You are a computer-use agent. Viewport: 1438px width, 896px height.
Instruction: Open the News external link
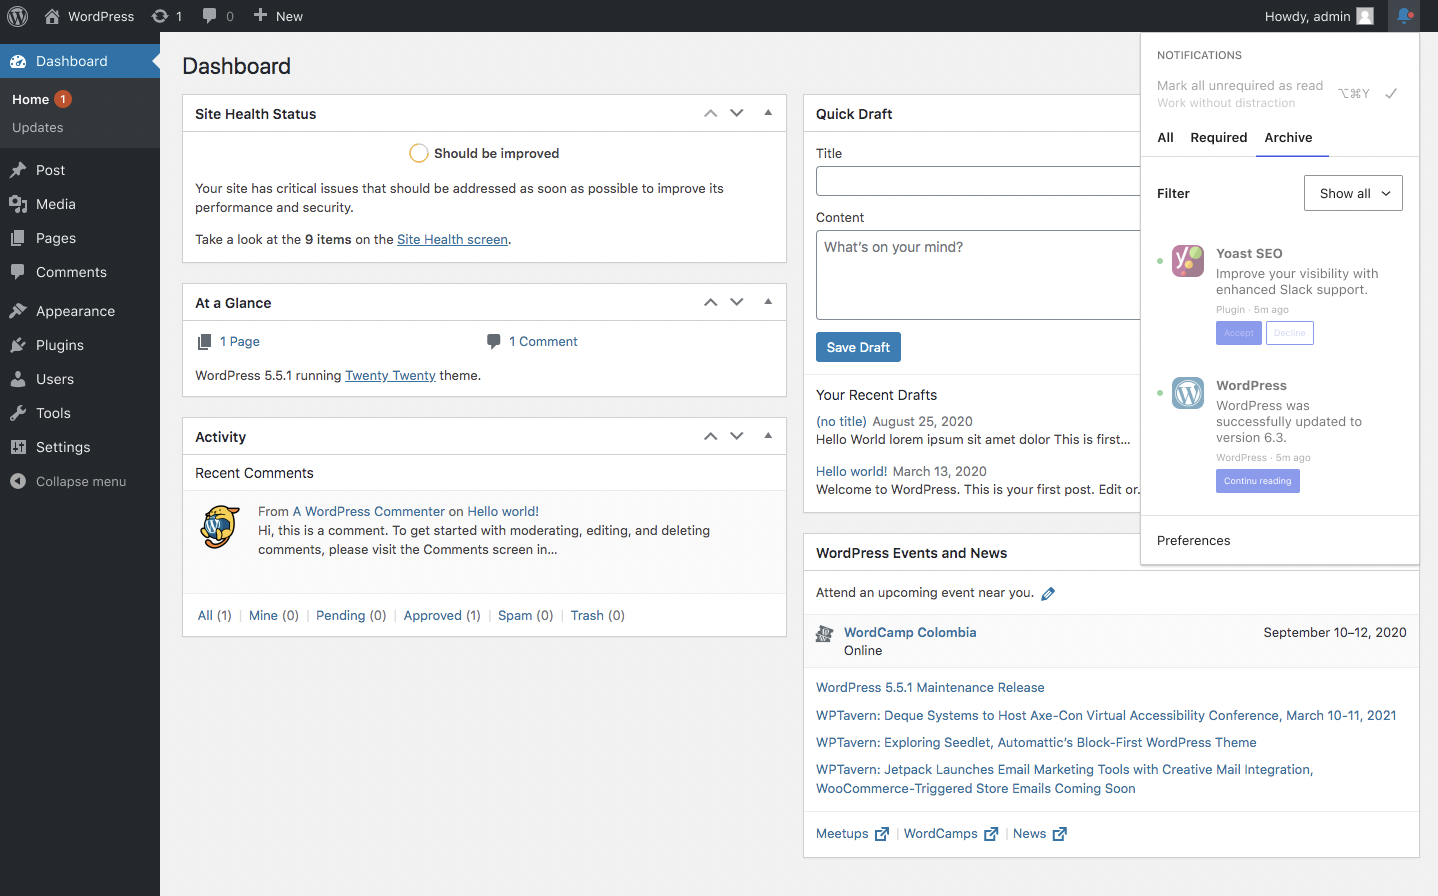(1040, 834)
